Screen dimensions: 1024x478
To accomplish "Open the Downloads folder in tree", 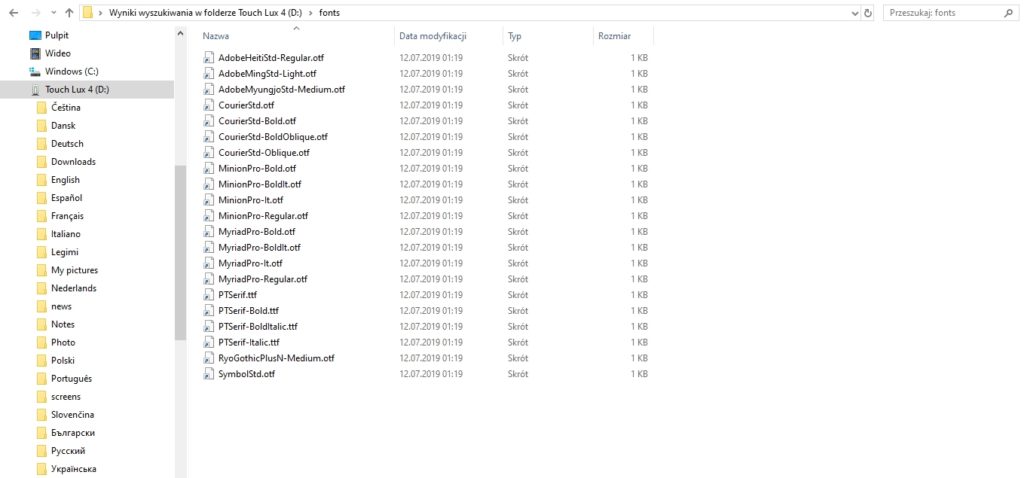I will coord(73,161).
